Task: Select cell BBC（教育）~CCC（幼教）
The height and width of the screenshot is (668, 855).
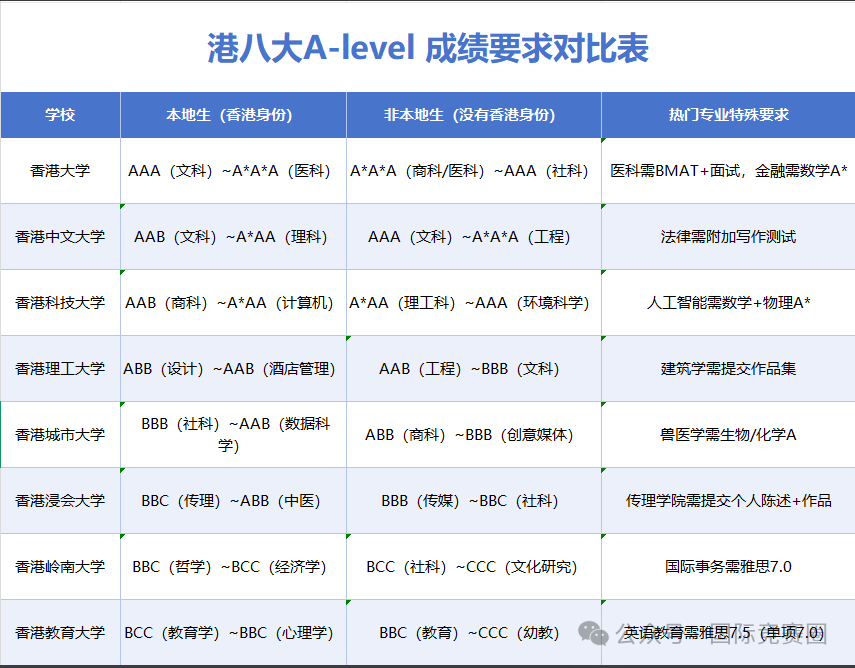Action: (x=474, y=633)
